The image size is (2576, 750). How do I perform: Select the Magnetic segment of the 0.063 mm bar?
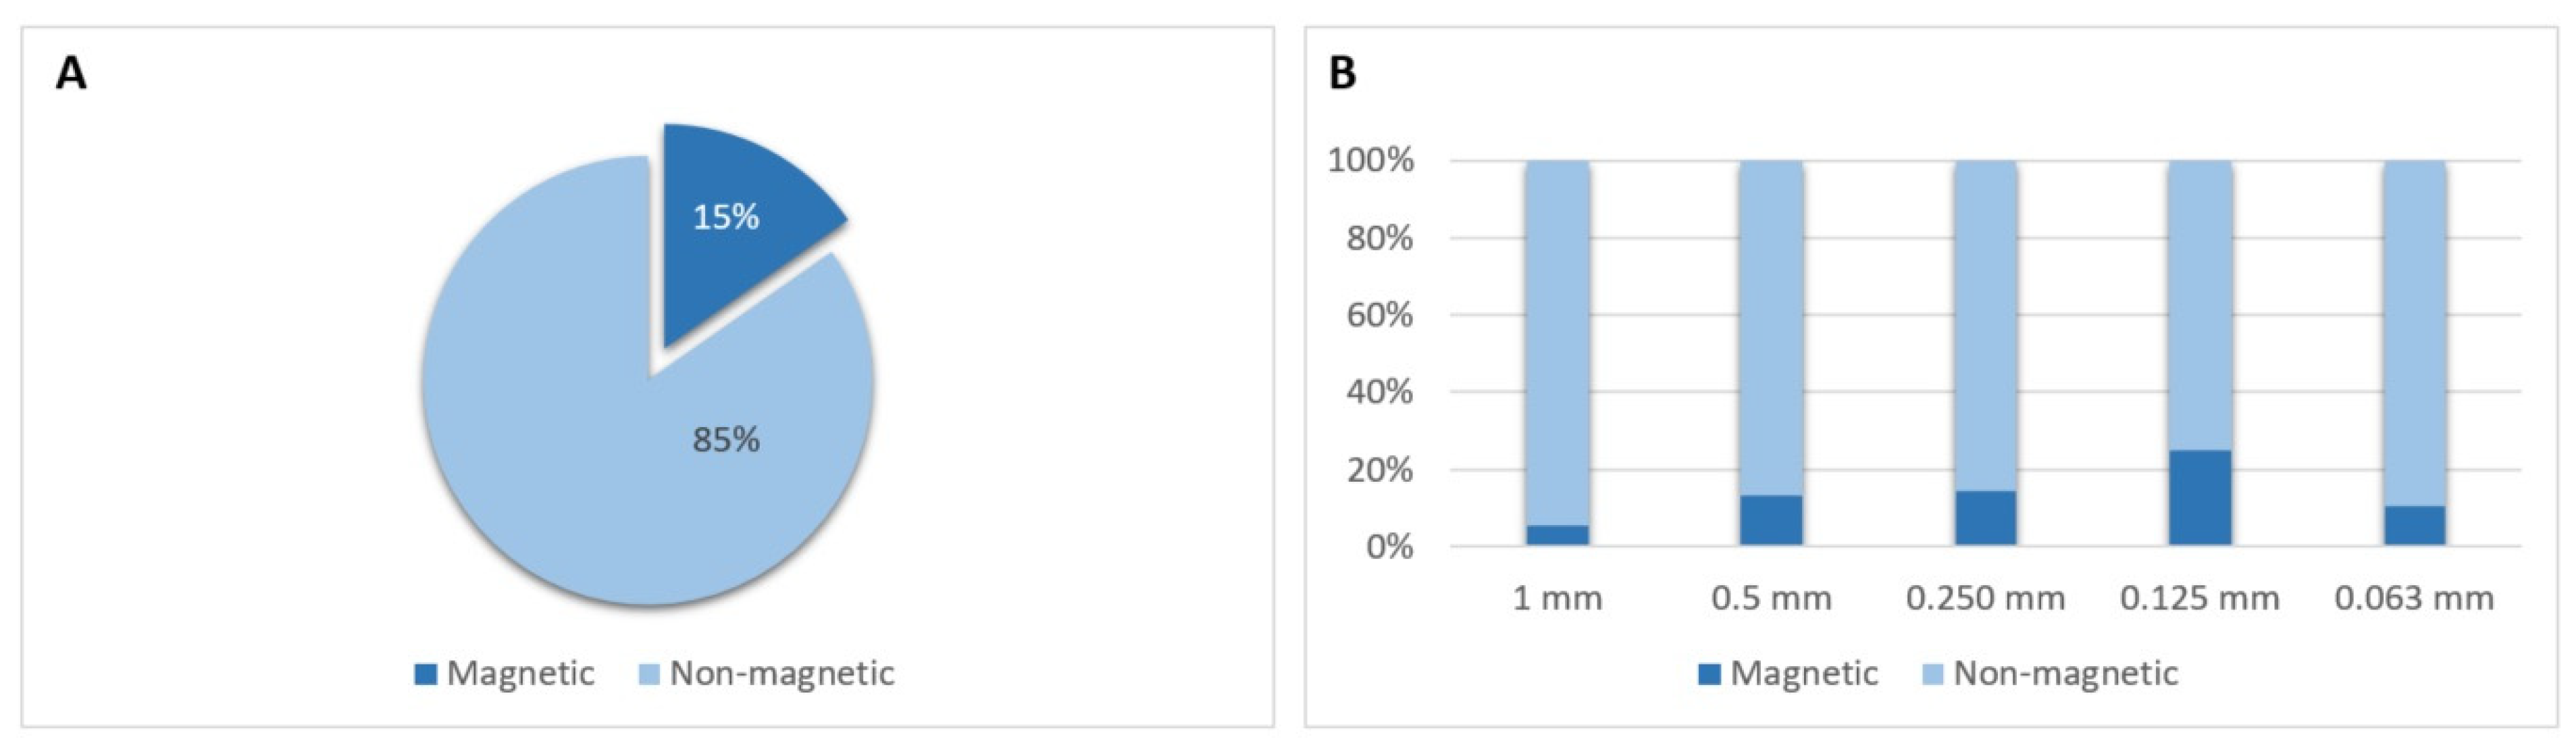[x=2414, y=526]
